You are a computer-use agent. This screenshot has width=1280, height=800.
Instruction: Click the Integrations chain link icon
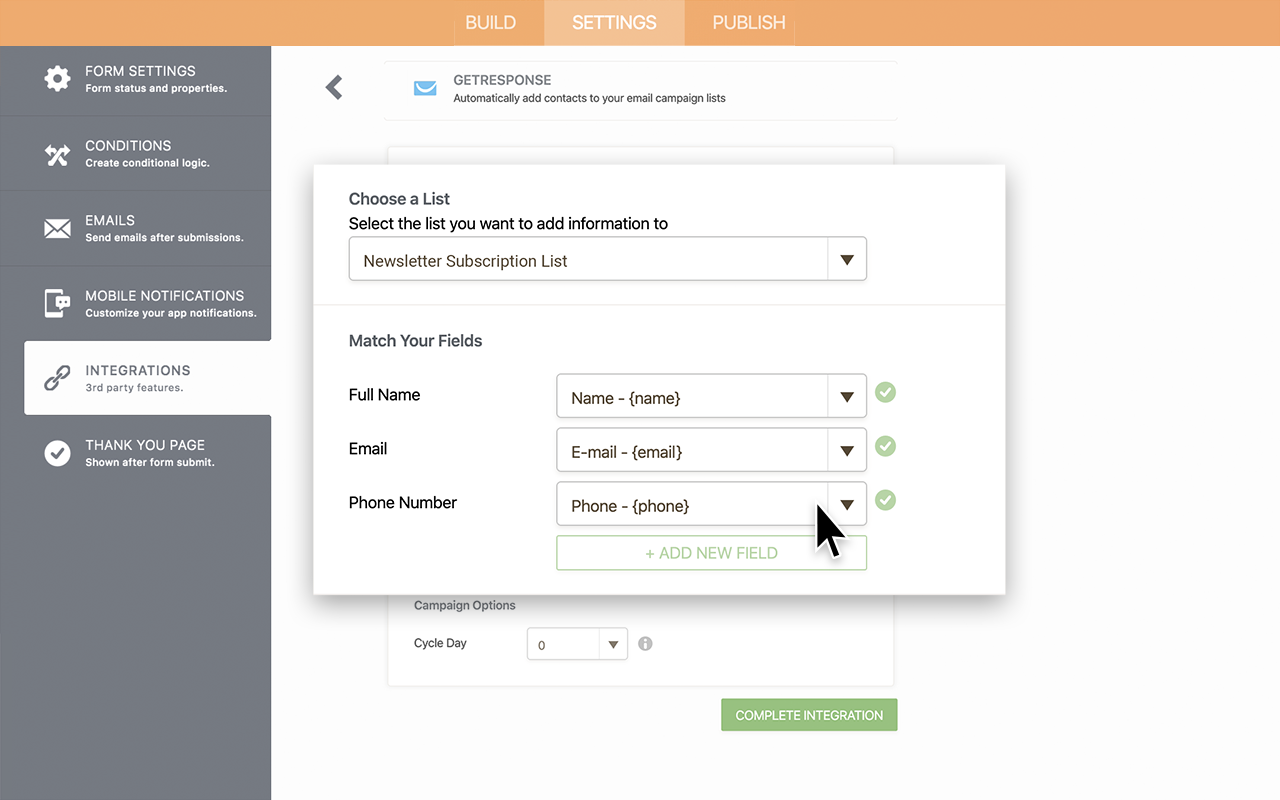(x=57, y=378)
